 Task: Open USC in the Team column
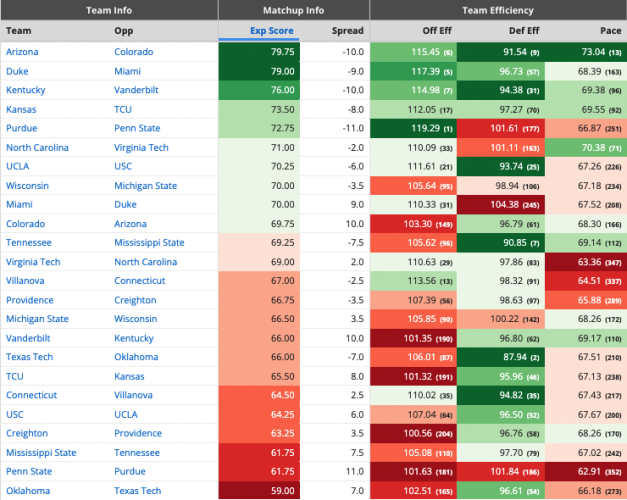(x=15, y=414)
